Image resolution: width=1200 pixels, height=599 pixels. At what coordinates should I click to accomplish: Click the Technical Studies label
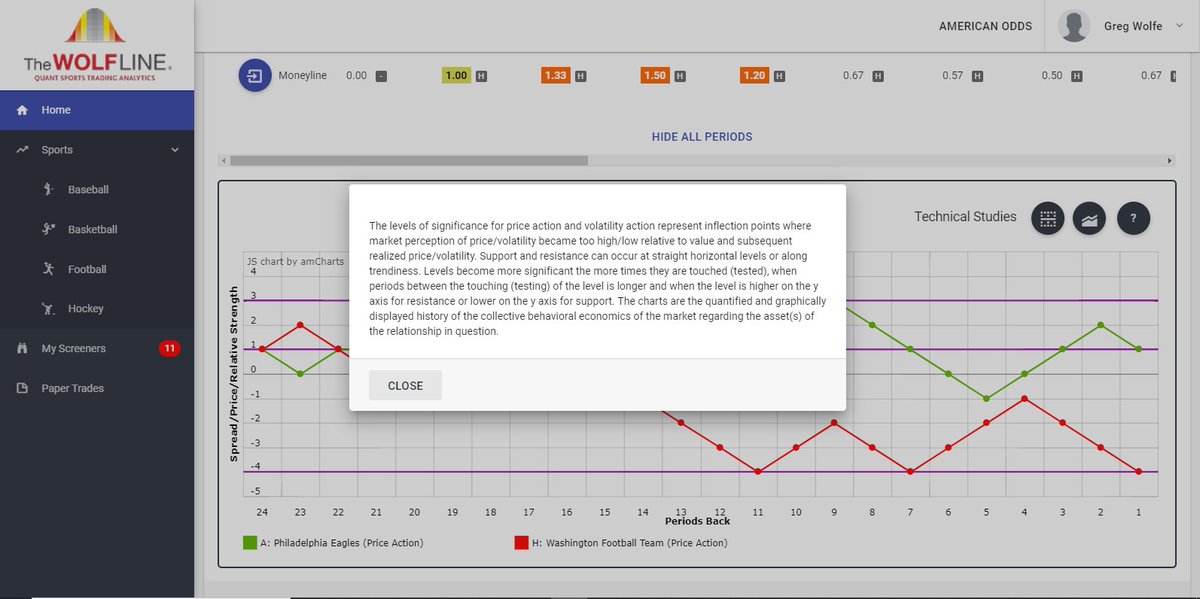[965, 217]
